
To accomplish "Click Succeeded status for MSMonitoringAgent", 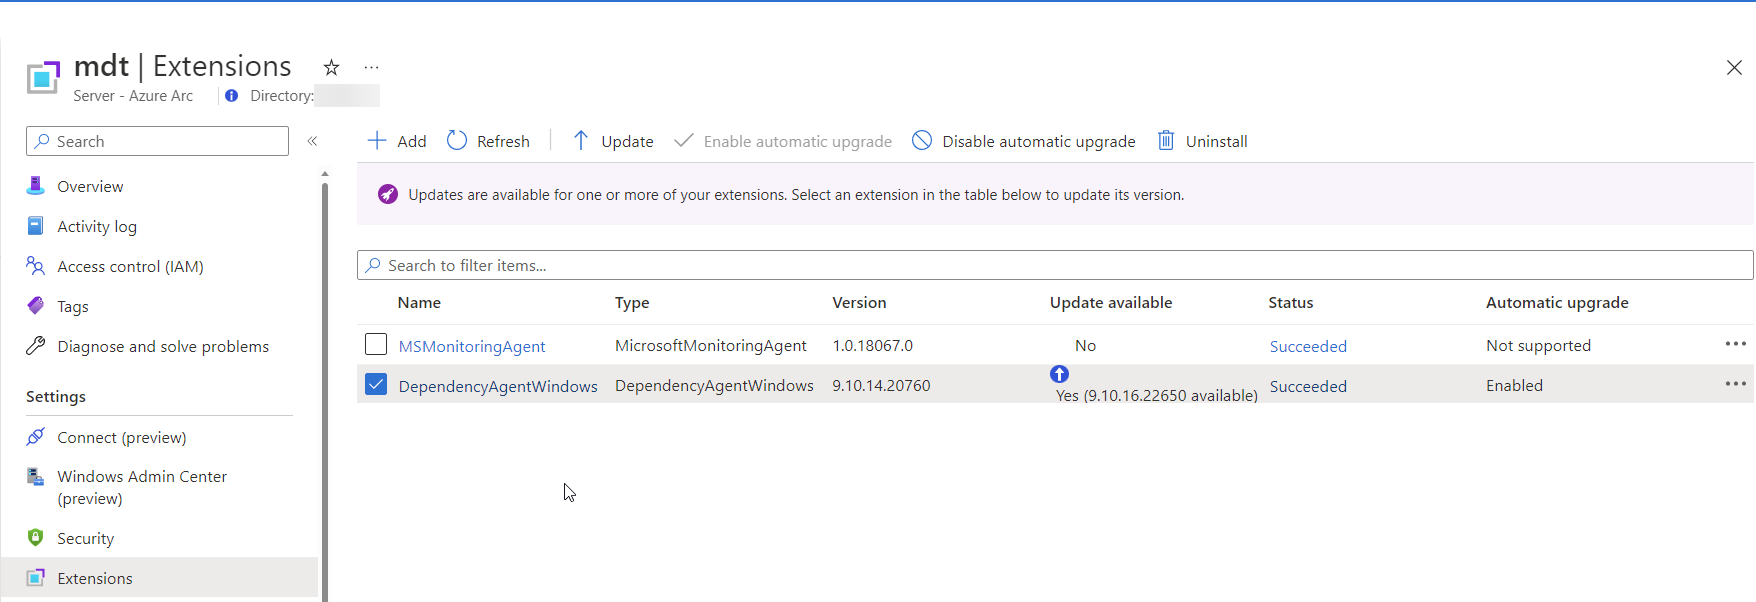I will pyautogui.click(x=1308, y=346).
